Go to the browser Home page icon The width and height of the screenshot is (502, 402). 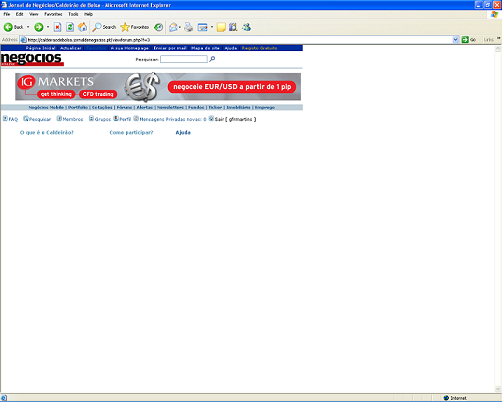pos(83,27)
